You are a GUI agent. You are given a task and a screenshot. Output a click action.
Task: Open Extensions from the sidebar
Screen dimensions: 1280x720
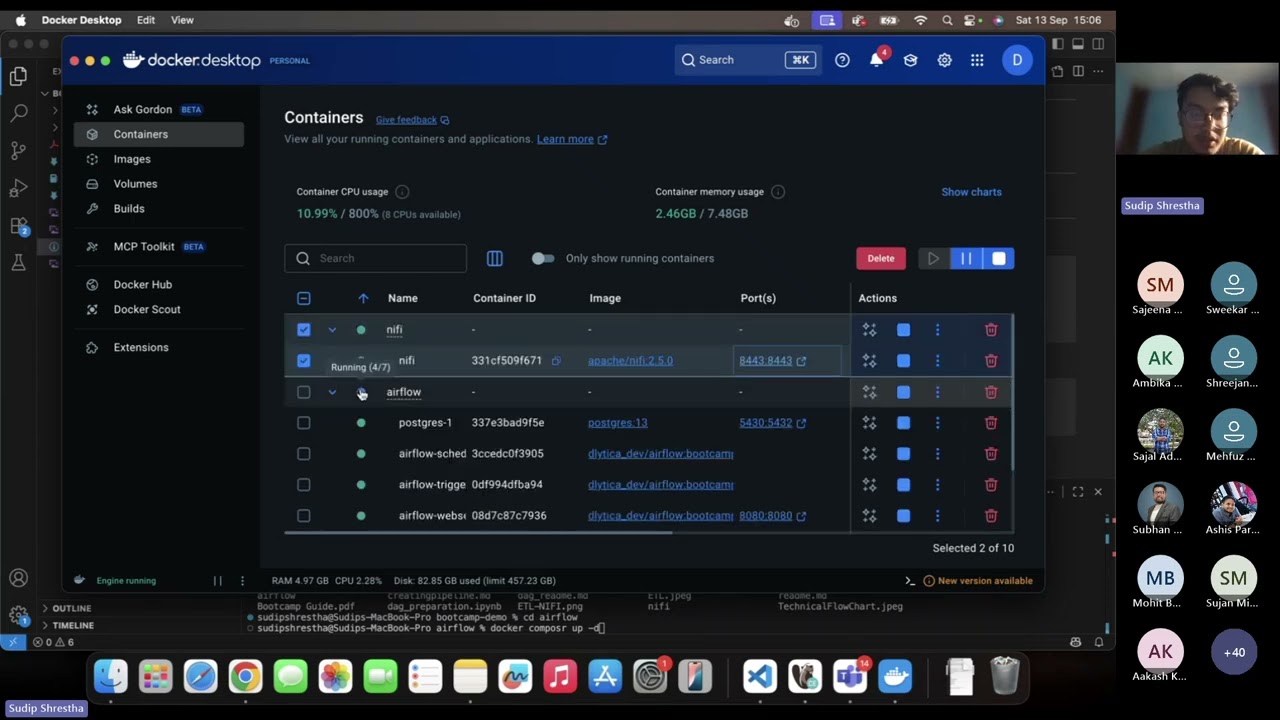[141, 347]
